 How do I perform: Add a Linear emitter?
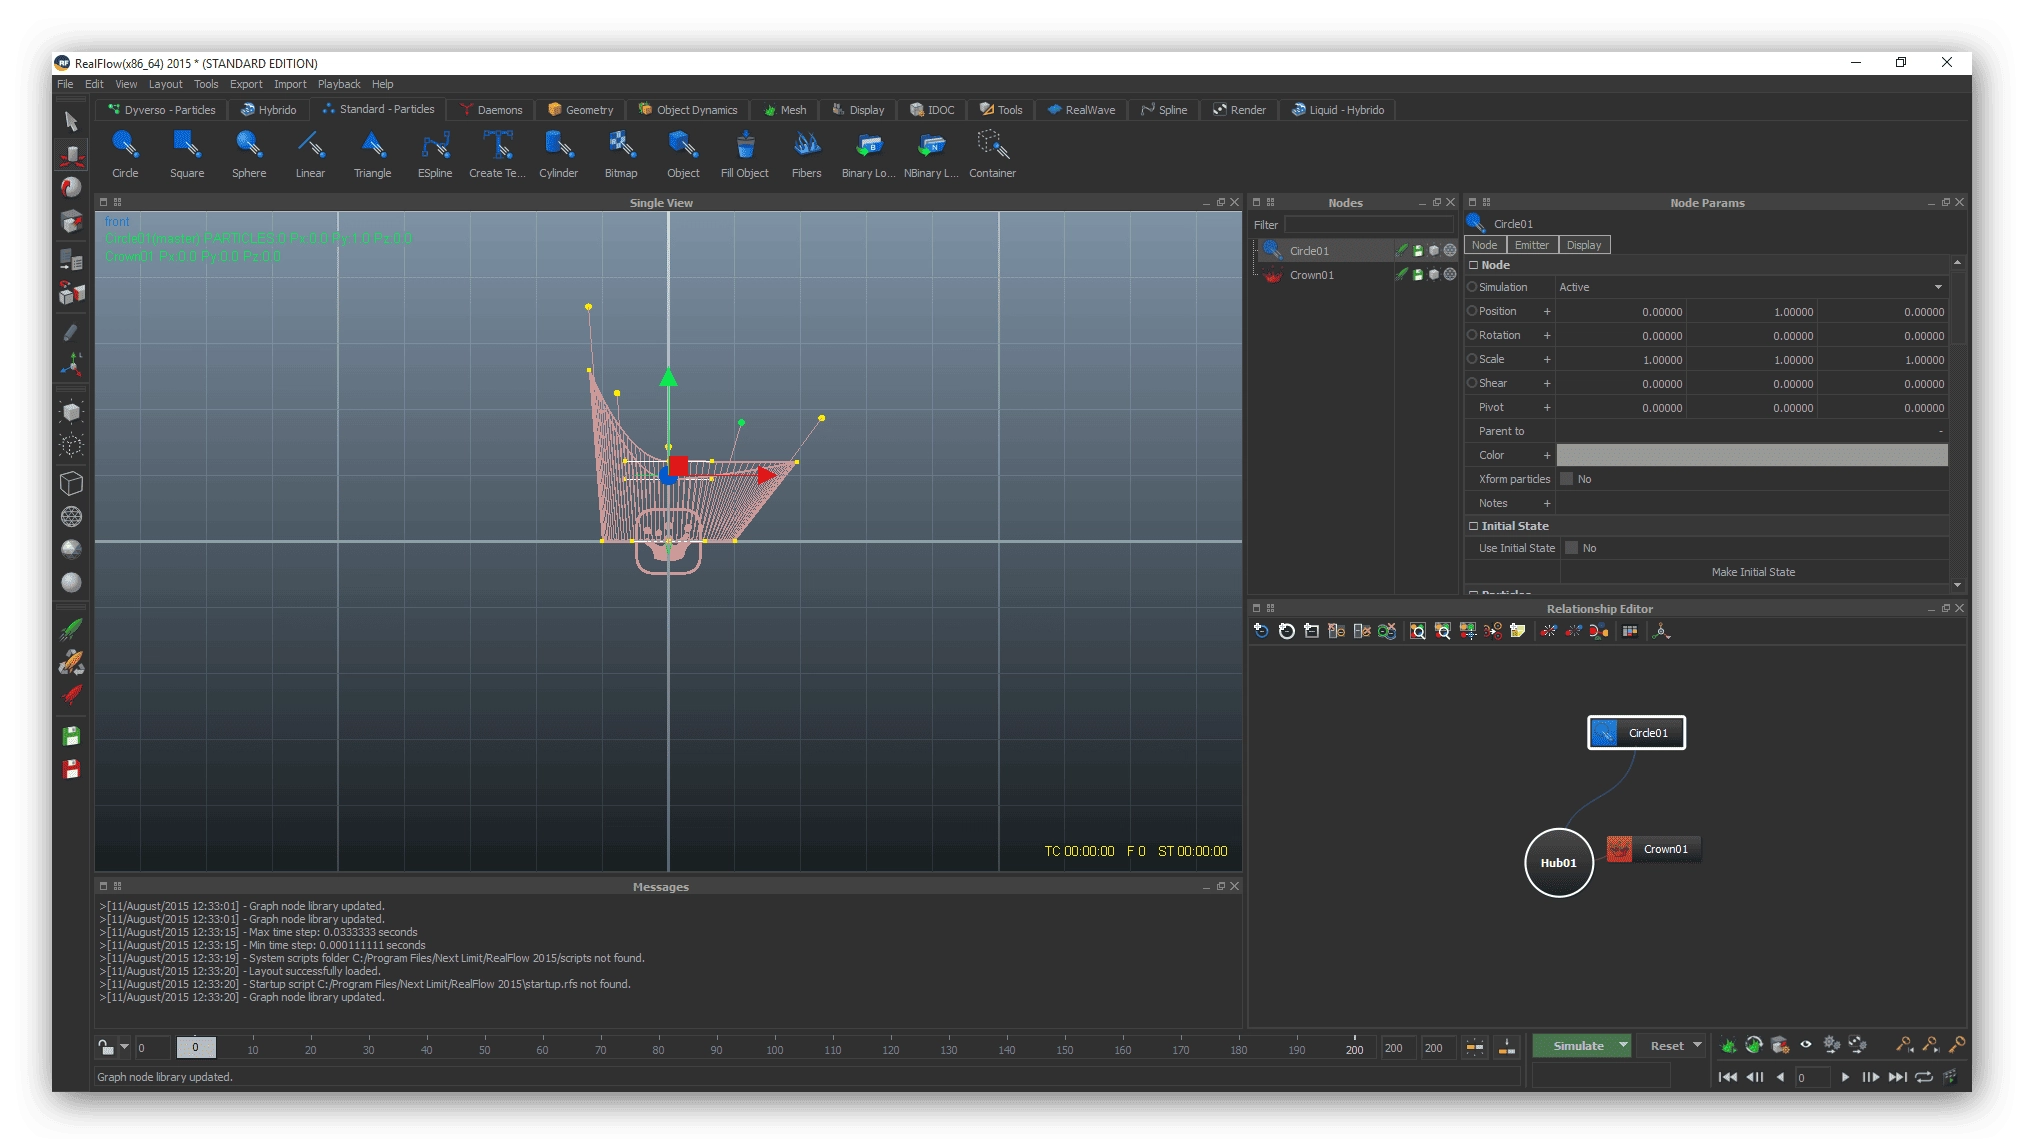310,154
